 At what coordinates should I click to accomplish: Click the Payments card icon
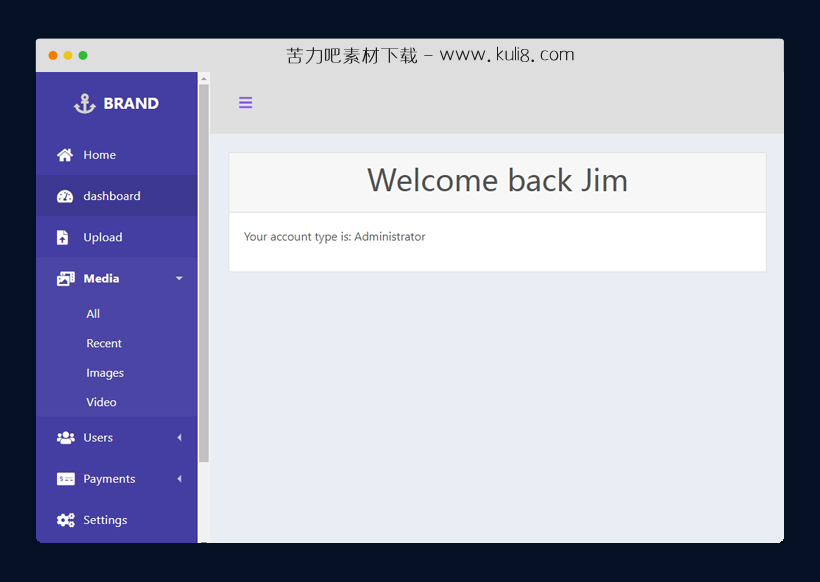click(x=65, y=479)
